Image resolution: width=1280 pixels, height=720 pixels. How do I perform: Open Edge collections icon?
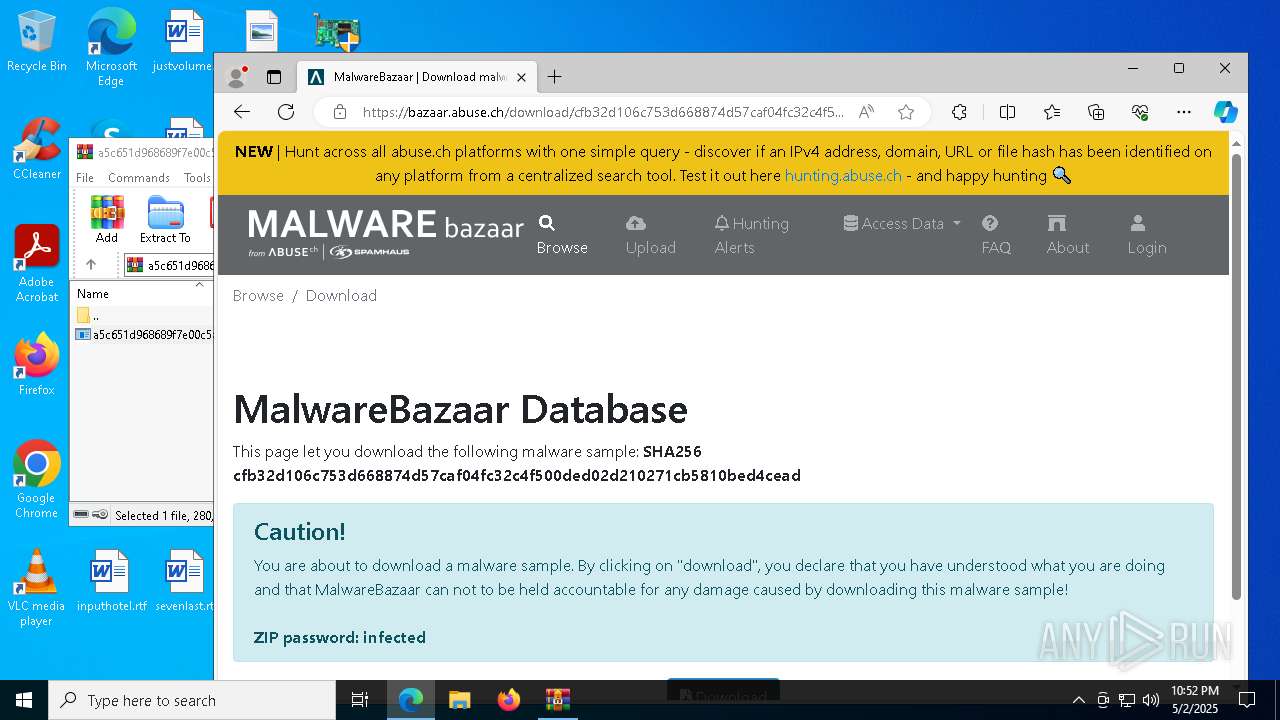[1096, 112]
